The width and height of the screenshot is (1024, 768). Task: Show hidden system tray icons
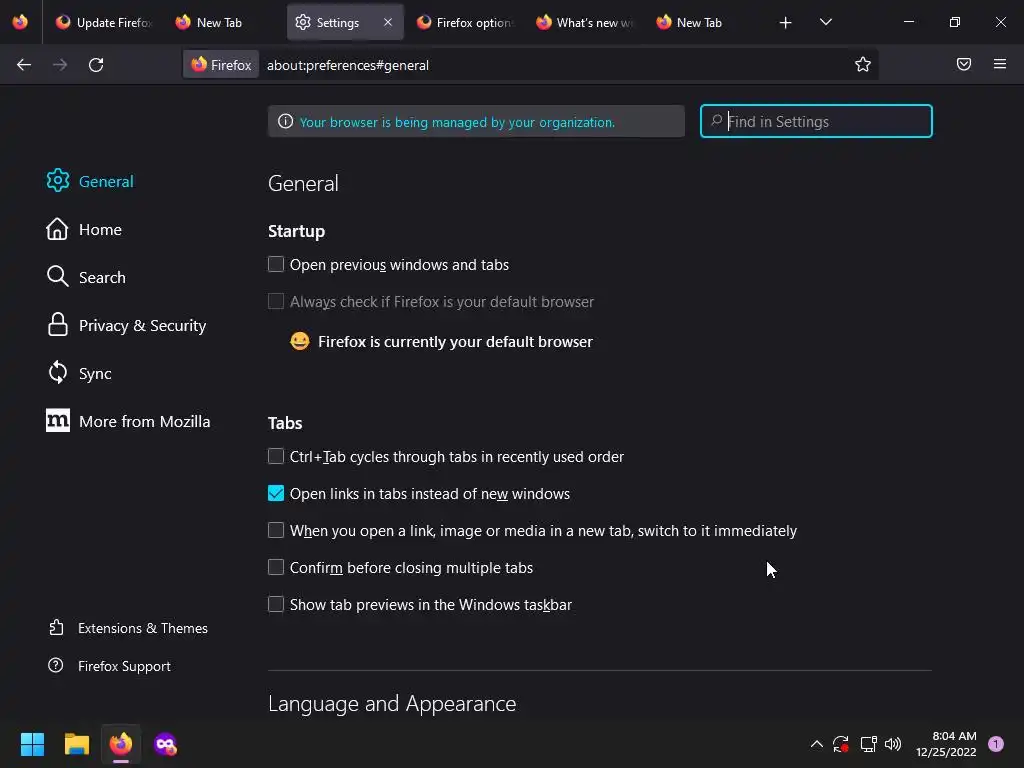816,744
